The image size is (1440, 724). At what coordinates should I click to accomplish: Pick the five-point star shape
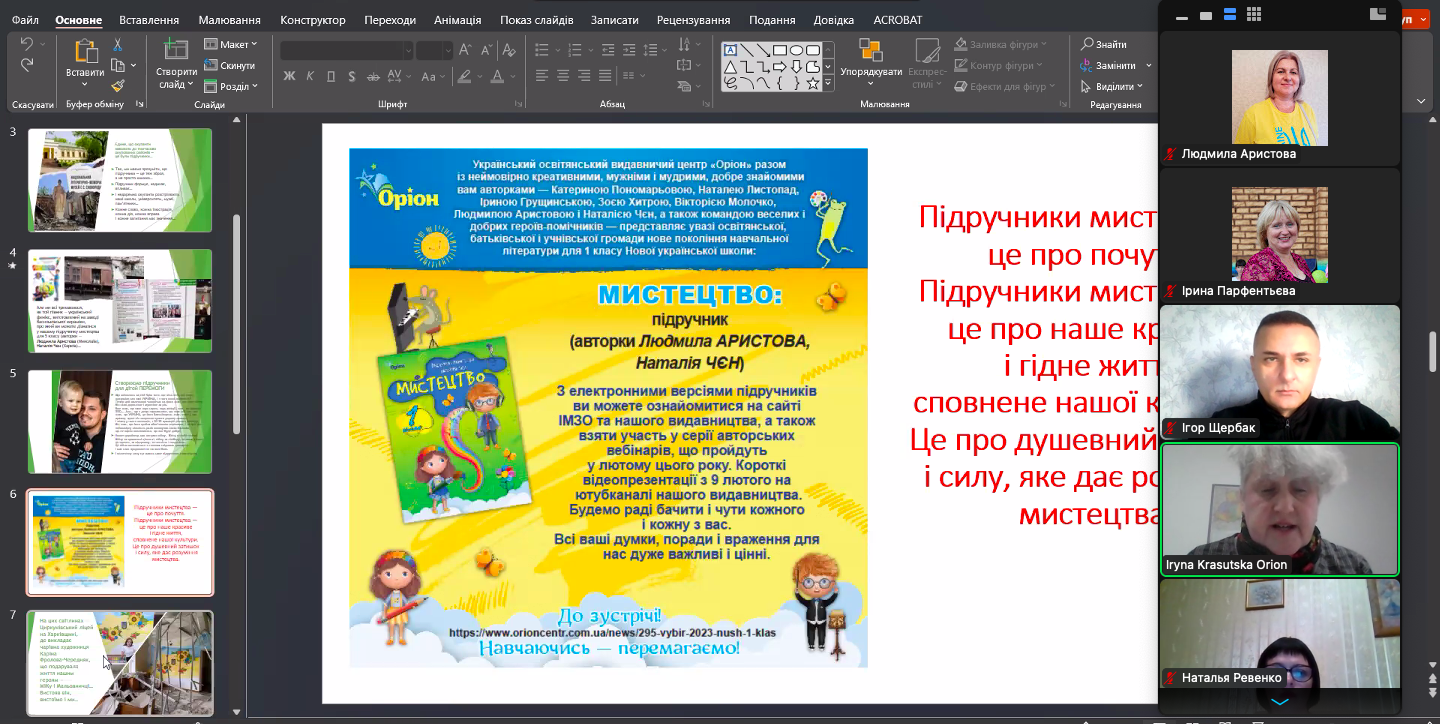[x=813, y=84]
